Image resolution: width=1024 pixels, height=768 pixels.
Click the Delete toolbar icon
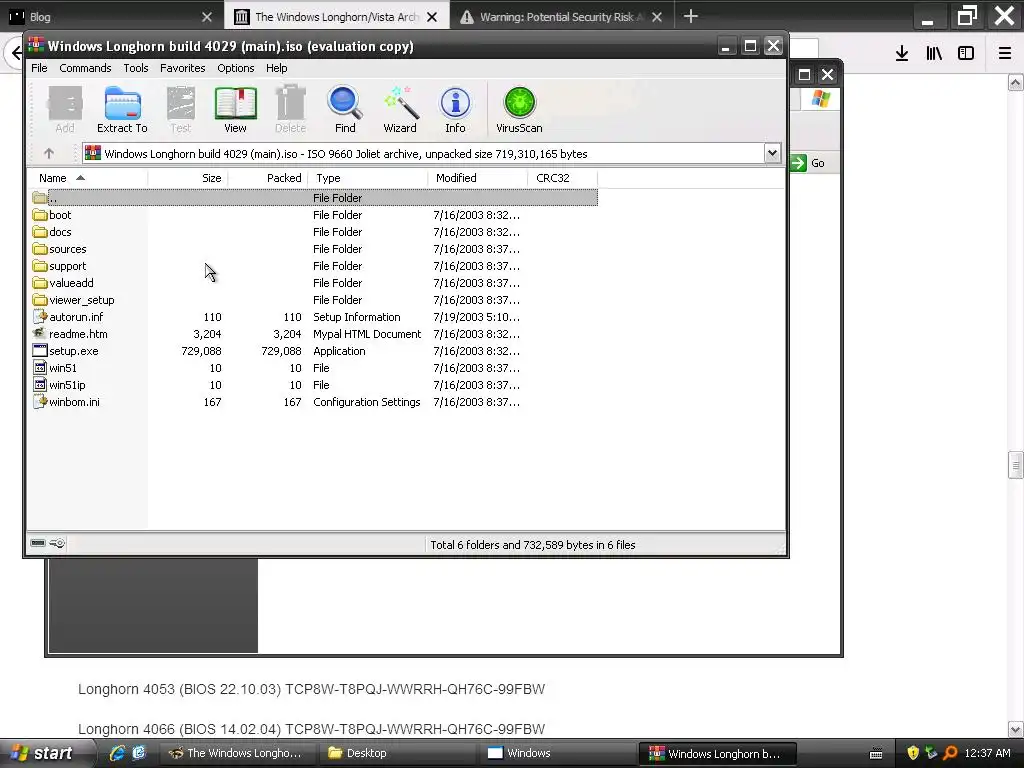pos(290,110)
